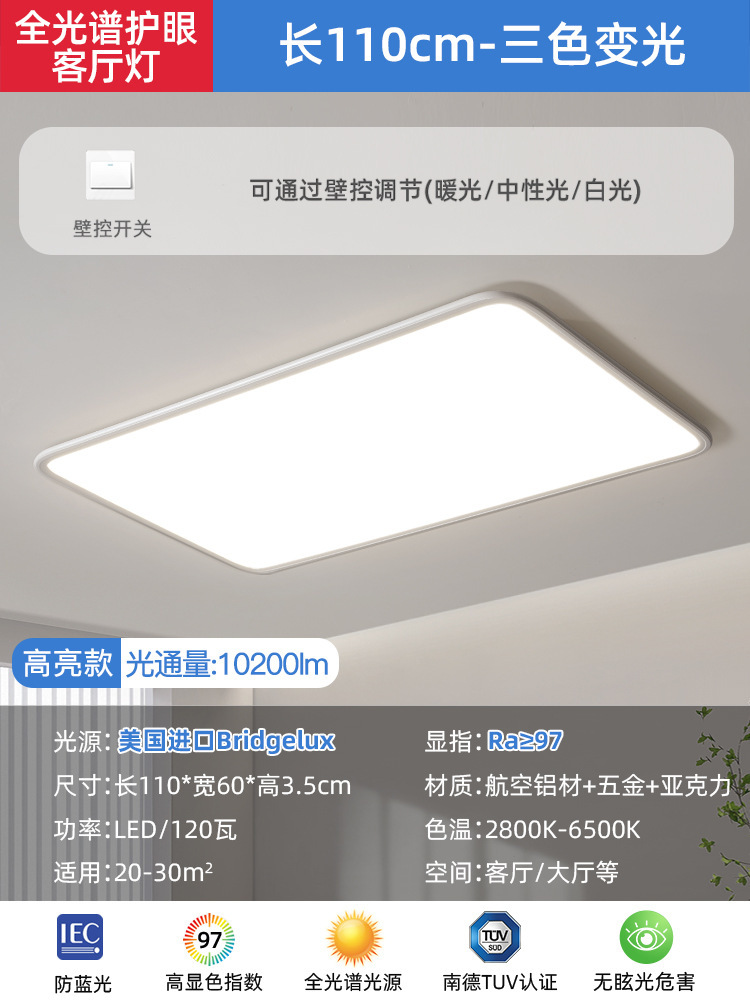Click the wall-control adjustment description text
Viewport: 750px width, 1000px height.
coord(445,190)
